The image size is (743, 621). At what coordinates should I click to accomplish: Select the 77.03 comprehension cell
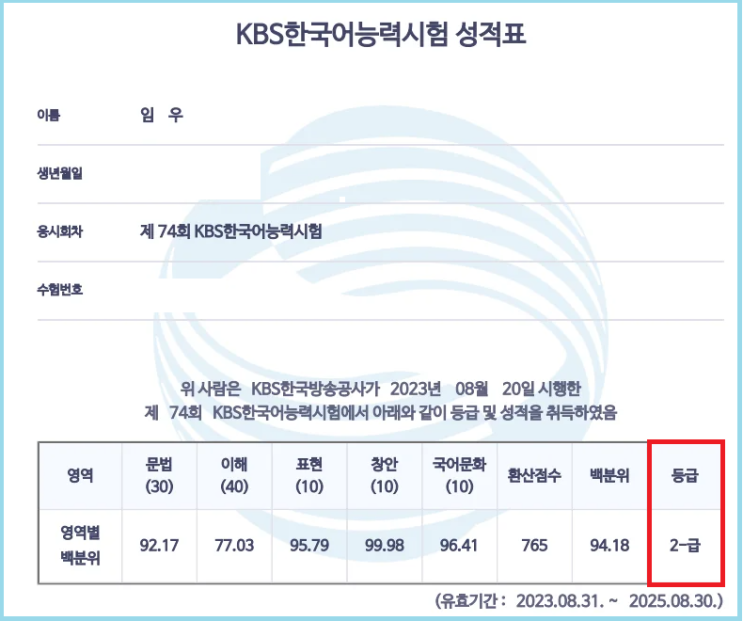coord(235,546)
